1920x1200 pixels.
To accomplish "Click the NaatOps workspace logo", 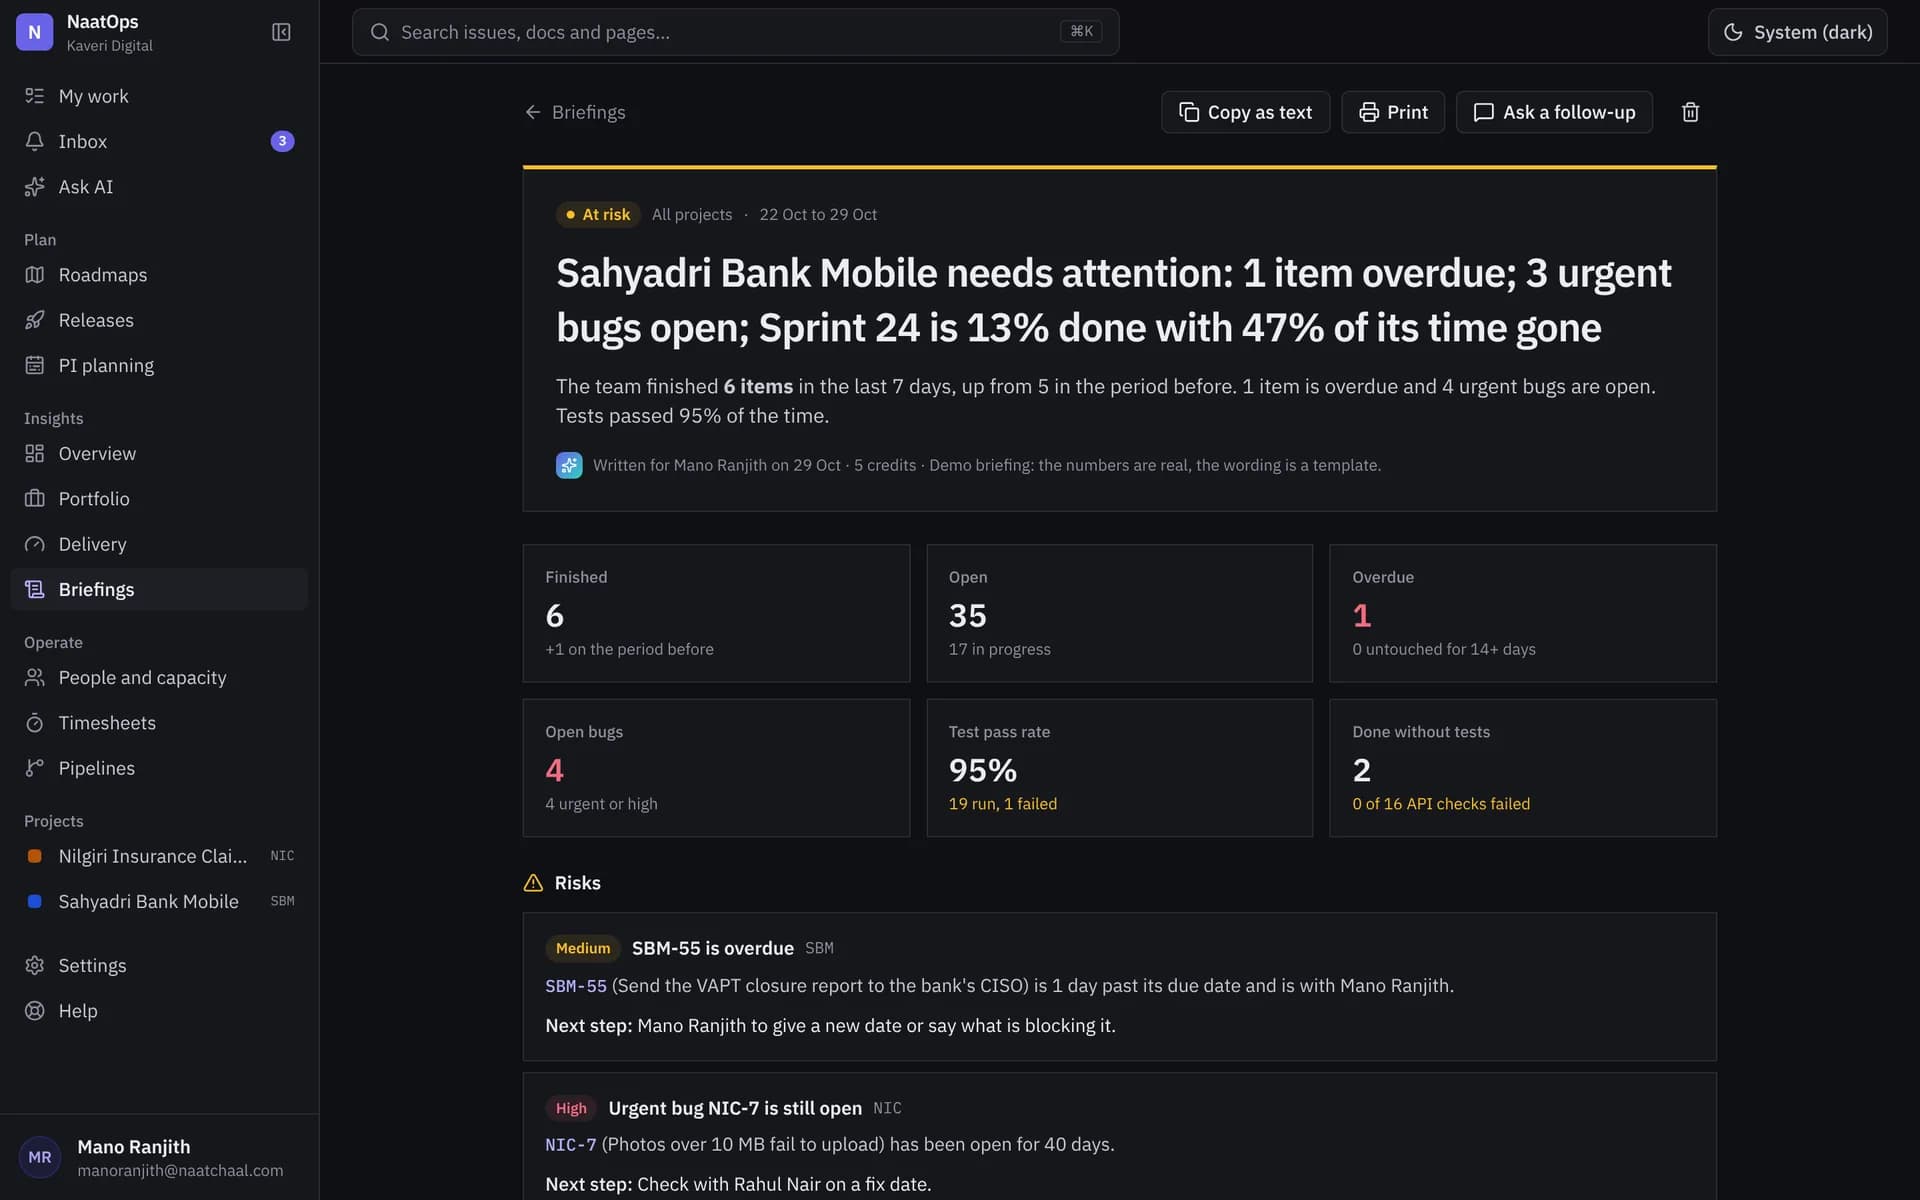I will click(35, 32).
